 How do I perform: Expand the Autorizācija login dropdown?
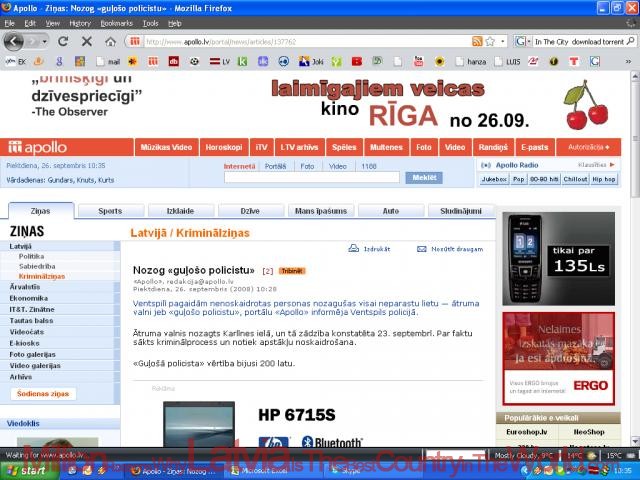click(588, 147)
